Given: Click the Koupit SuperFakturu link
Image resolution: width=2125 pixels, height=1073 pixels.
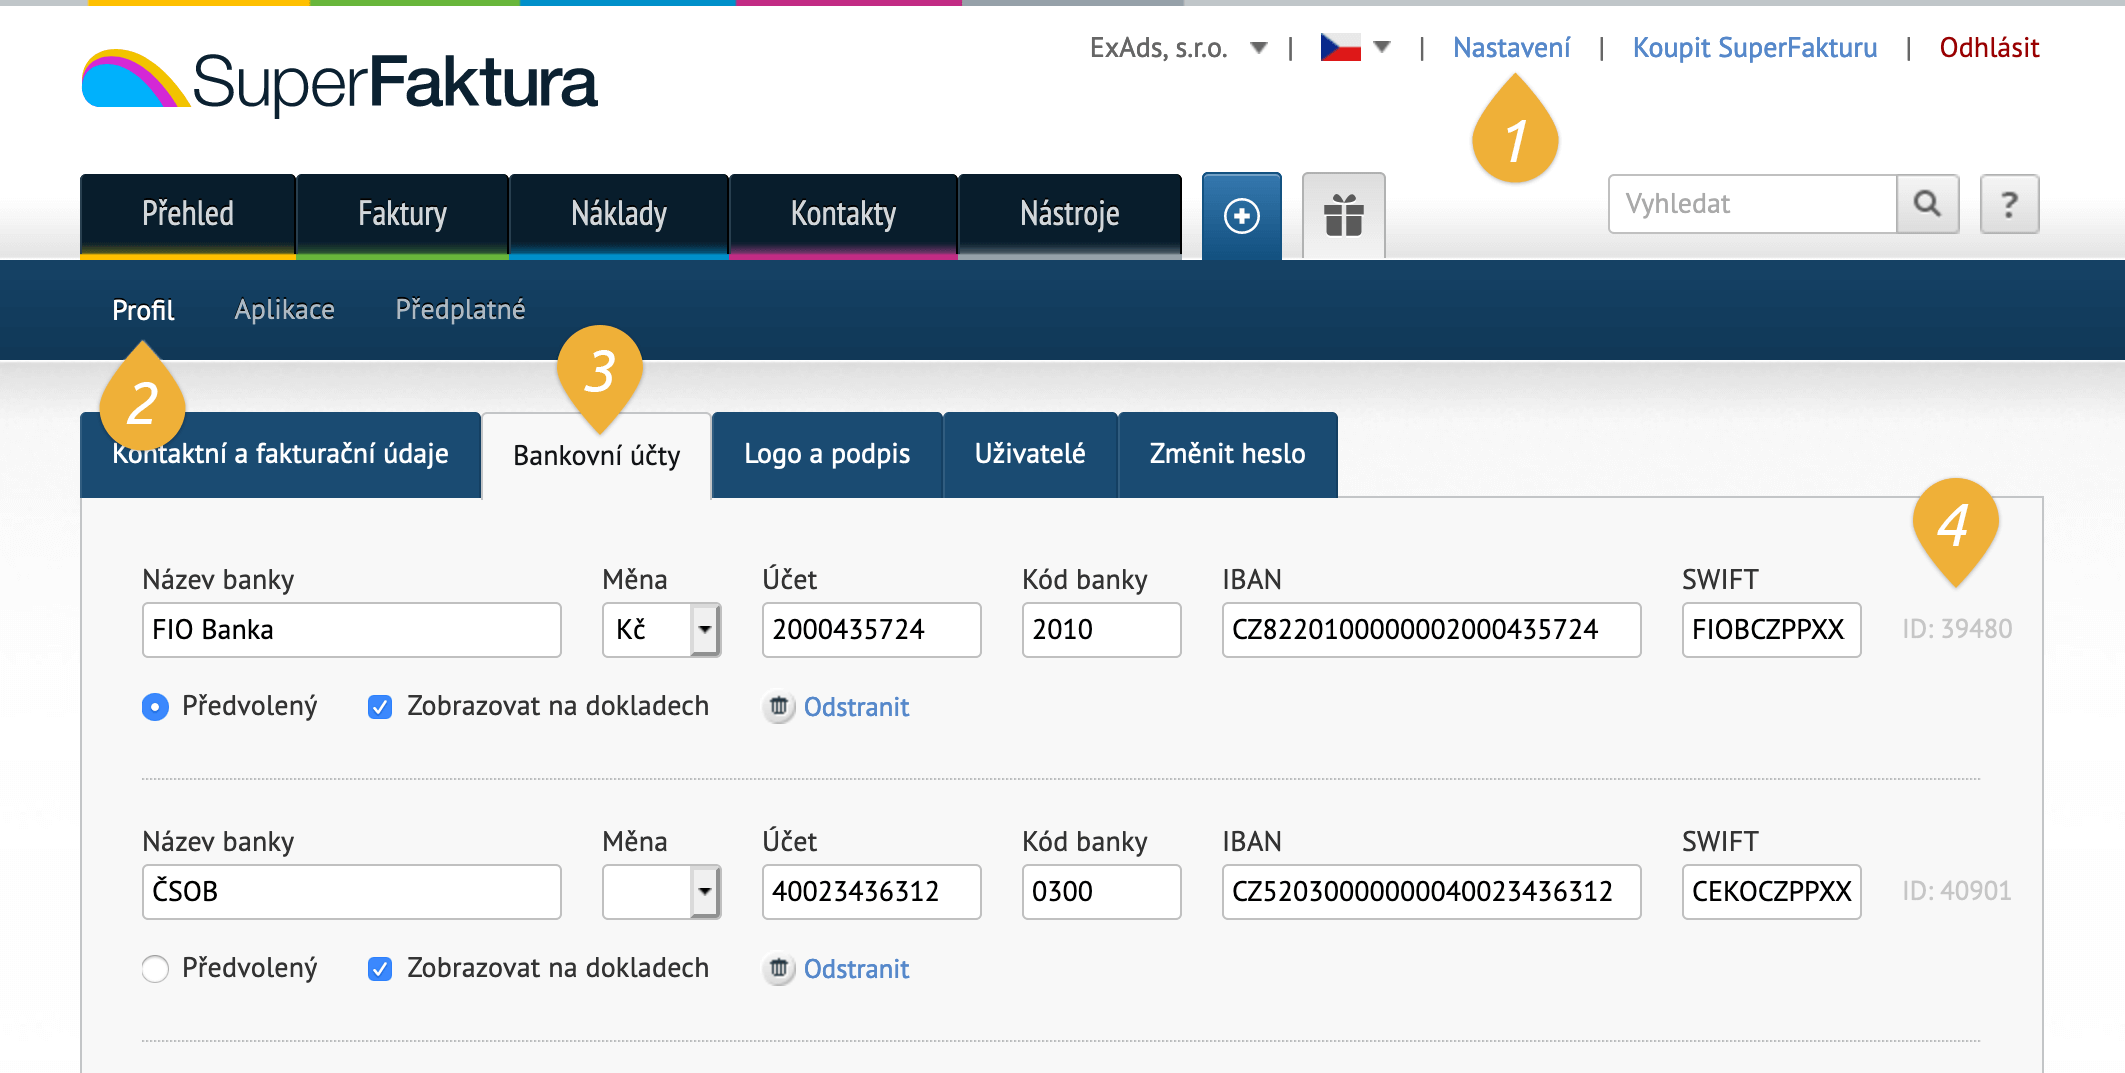Looking at the screenshot, I should pos(1755,48).
